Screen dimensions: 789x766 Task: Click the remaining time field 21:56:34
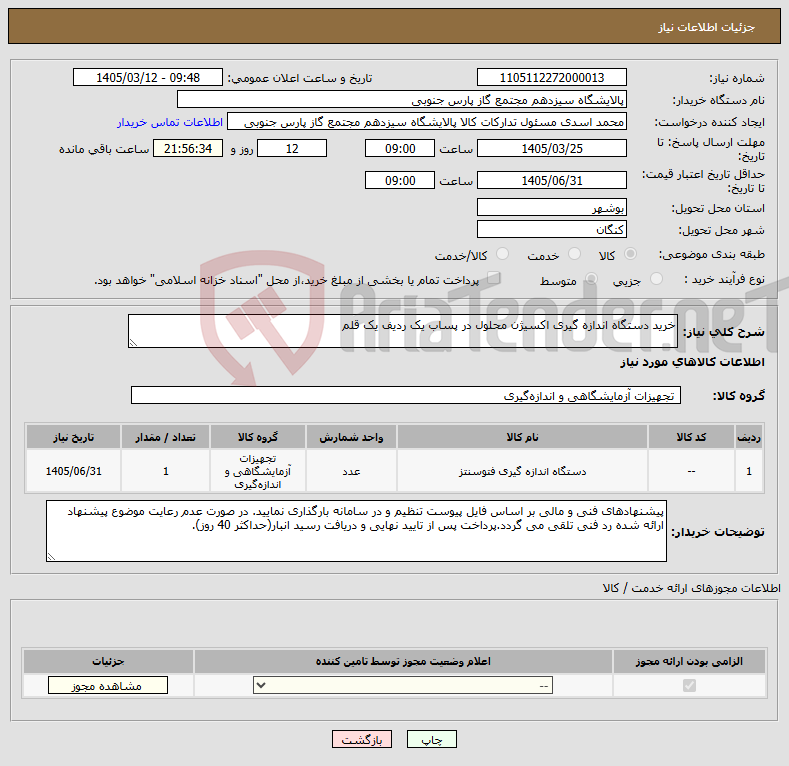(x=188, y=148)
